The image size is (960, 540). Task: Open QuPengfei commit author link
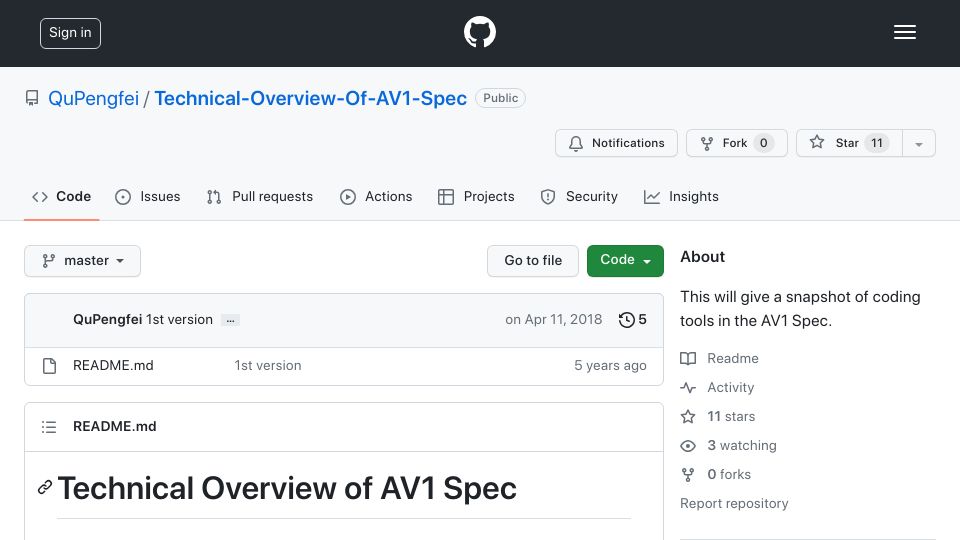(107, 320)
